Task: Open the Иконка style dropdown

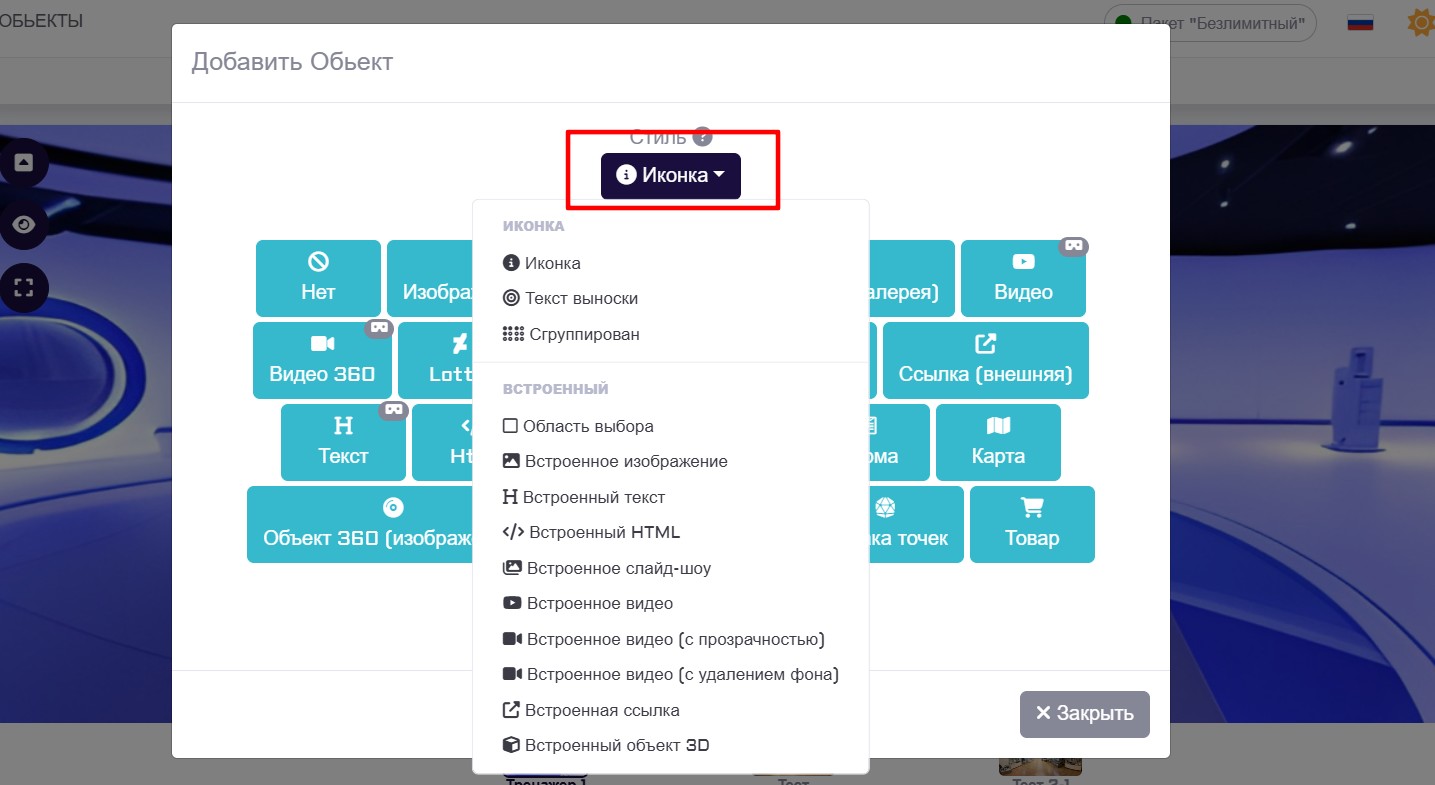Action: point(670,175)
